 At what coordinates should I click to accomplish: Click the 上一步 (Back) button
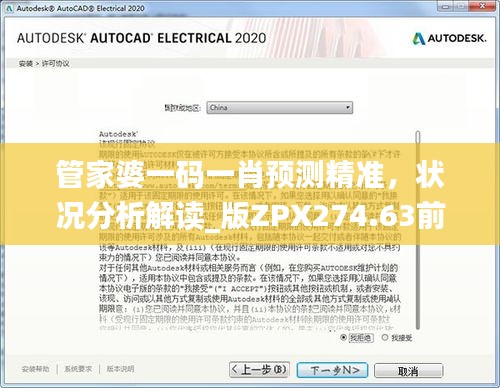259,370
